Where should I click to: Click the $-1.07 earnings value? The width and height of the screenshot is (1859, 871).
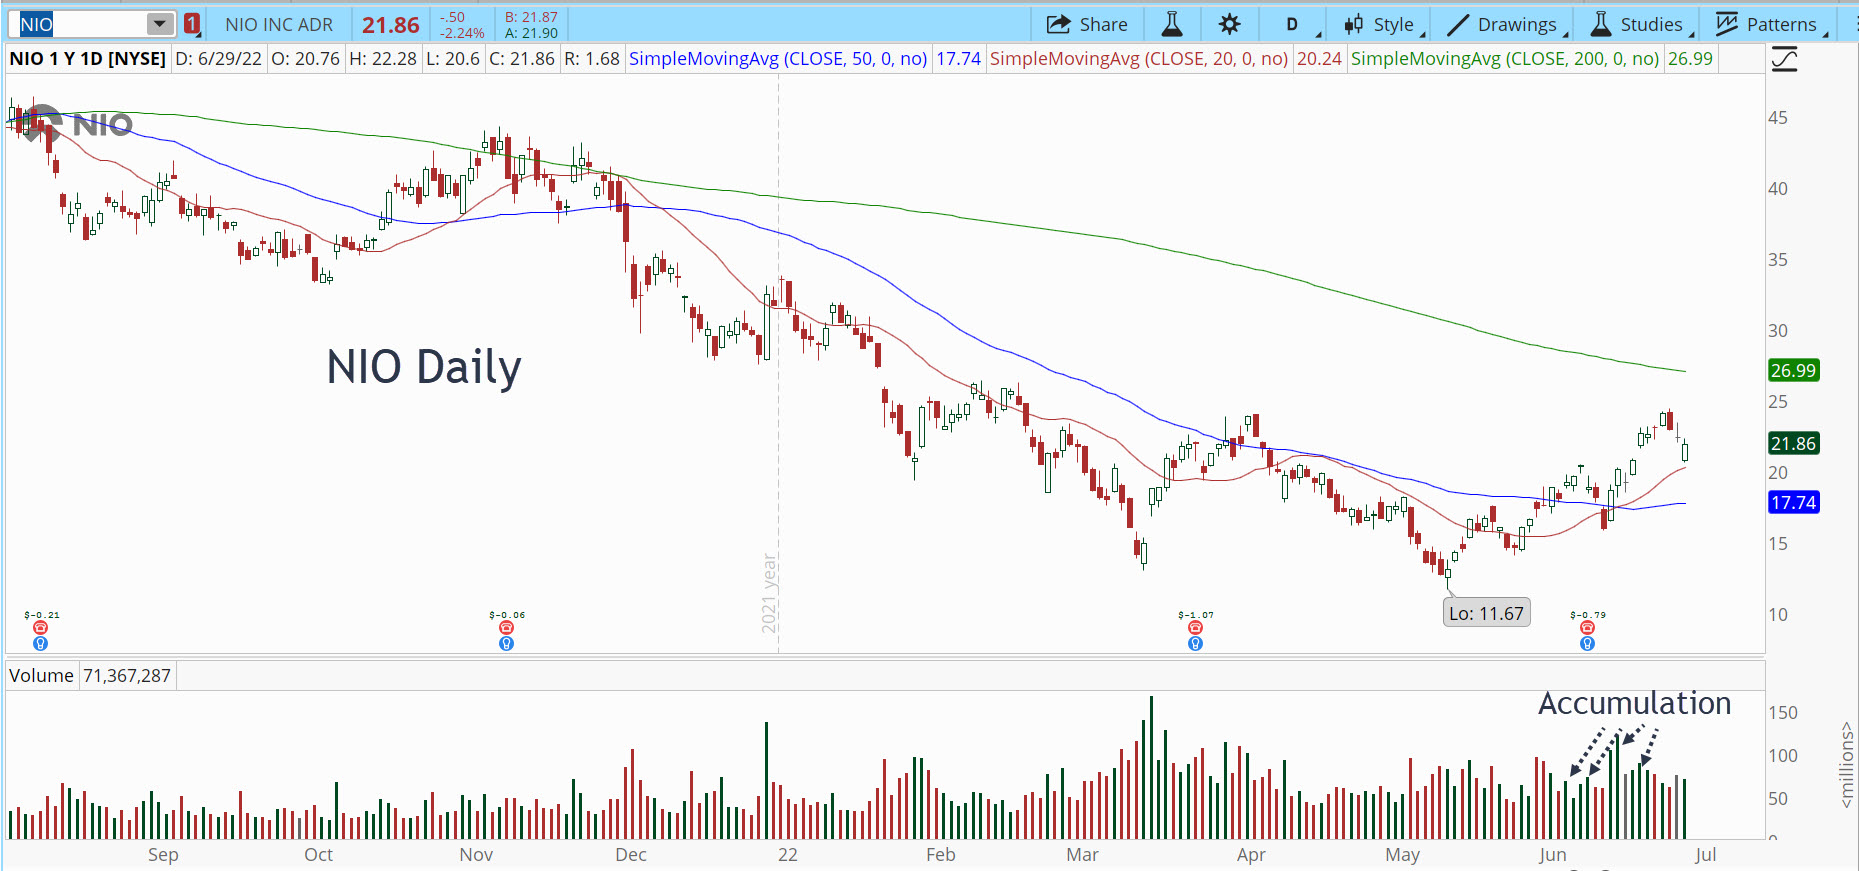point(1196,615)
